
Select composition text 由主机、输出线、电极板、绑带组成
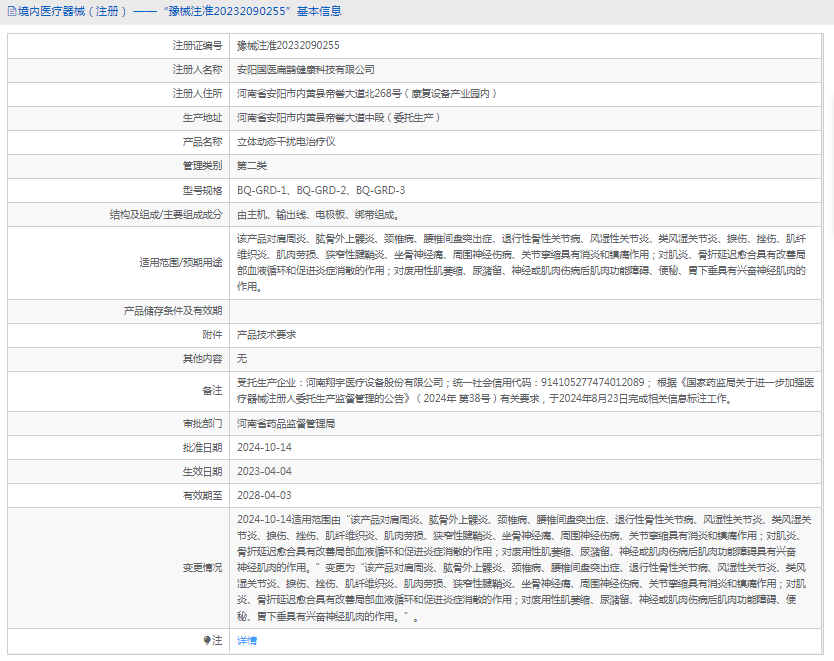(x=318, y=215)
